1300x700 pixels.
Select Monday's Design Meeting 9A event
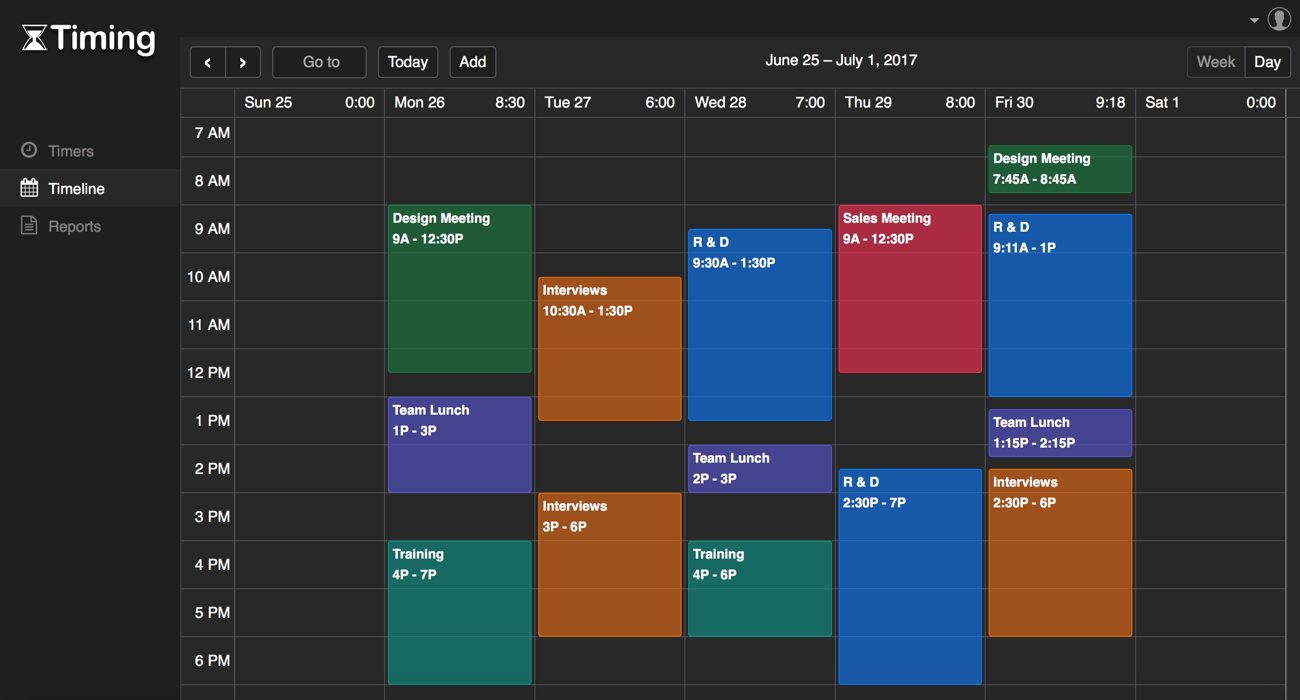click(x=459, y=290)
